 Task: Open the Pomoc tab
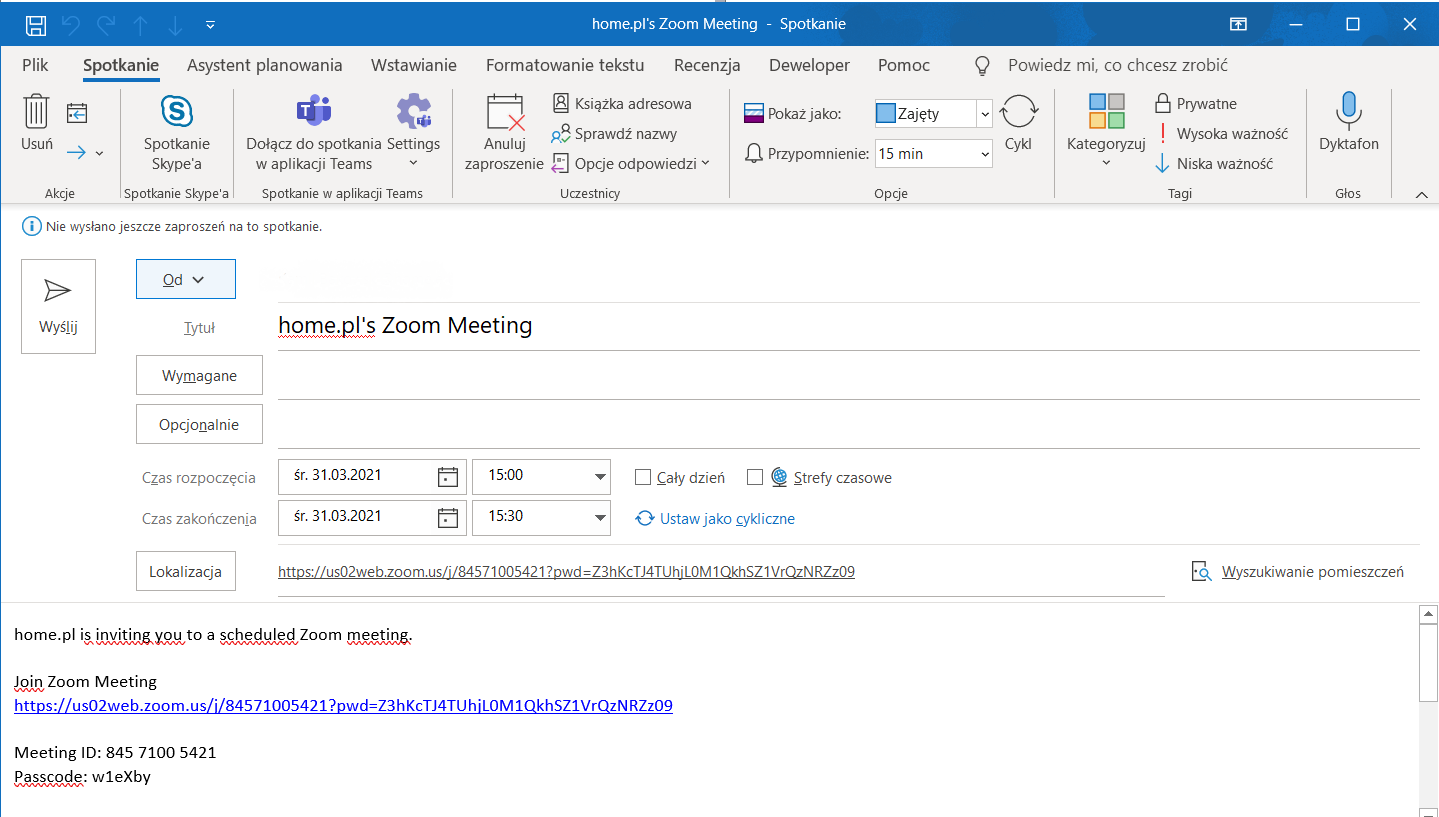pos(904,65)
